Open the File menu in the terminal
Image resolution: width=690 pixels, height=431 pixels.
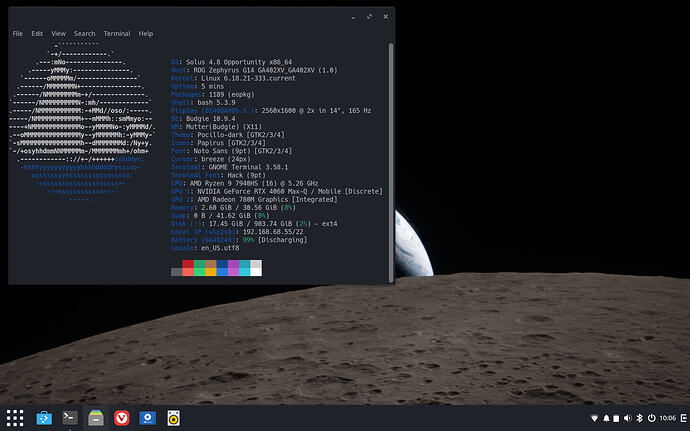tap(18, 33)
